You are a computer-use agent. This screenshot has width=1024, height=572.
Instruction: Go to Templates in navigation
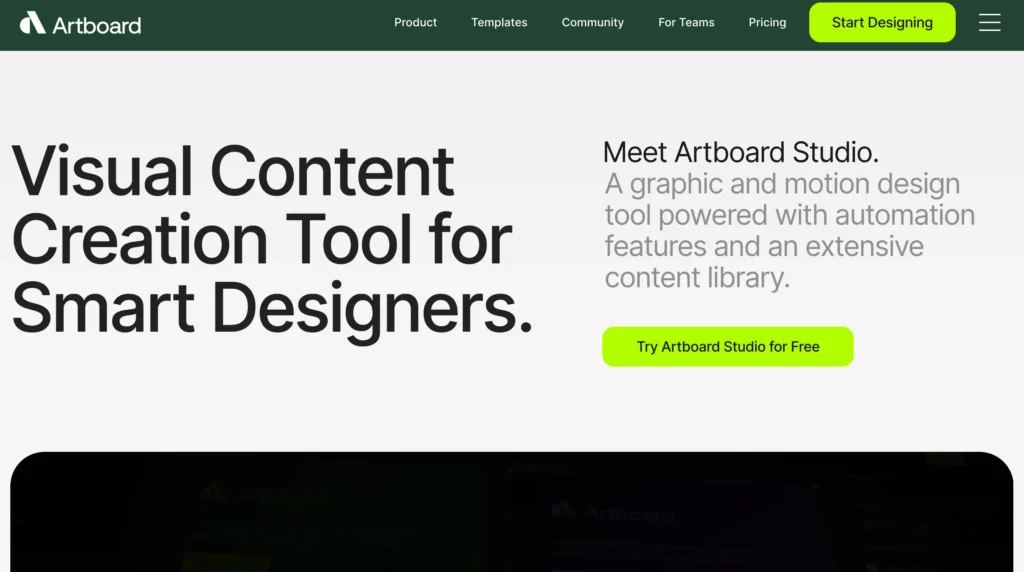[x=499, y=22]
